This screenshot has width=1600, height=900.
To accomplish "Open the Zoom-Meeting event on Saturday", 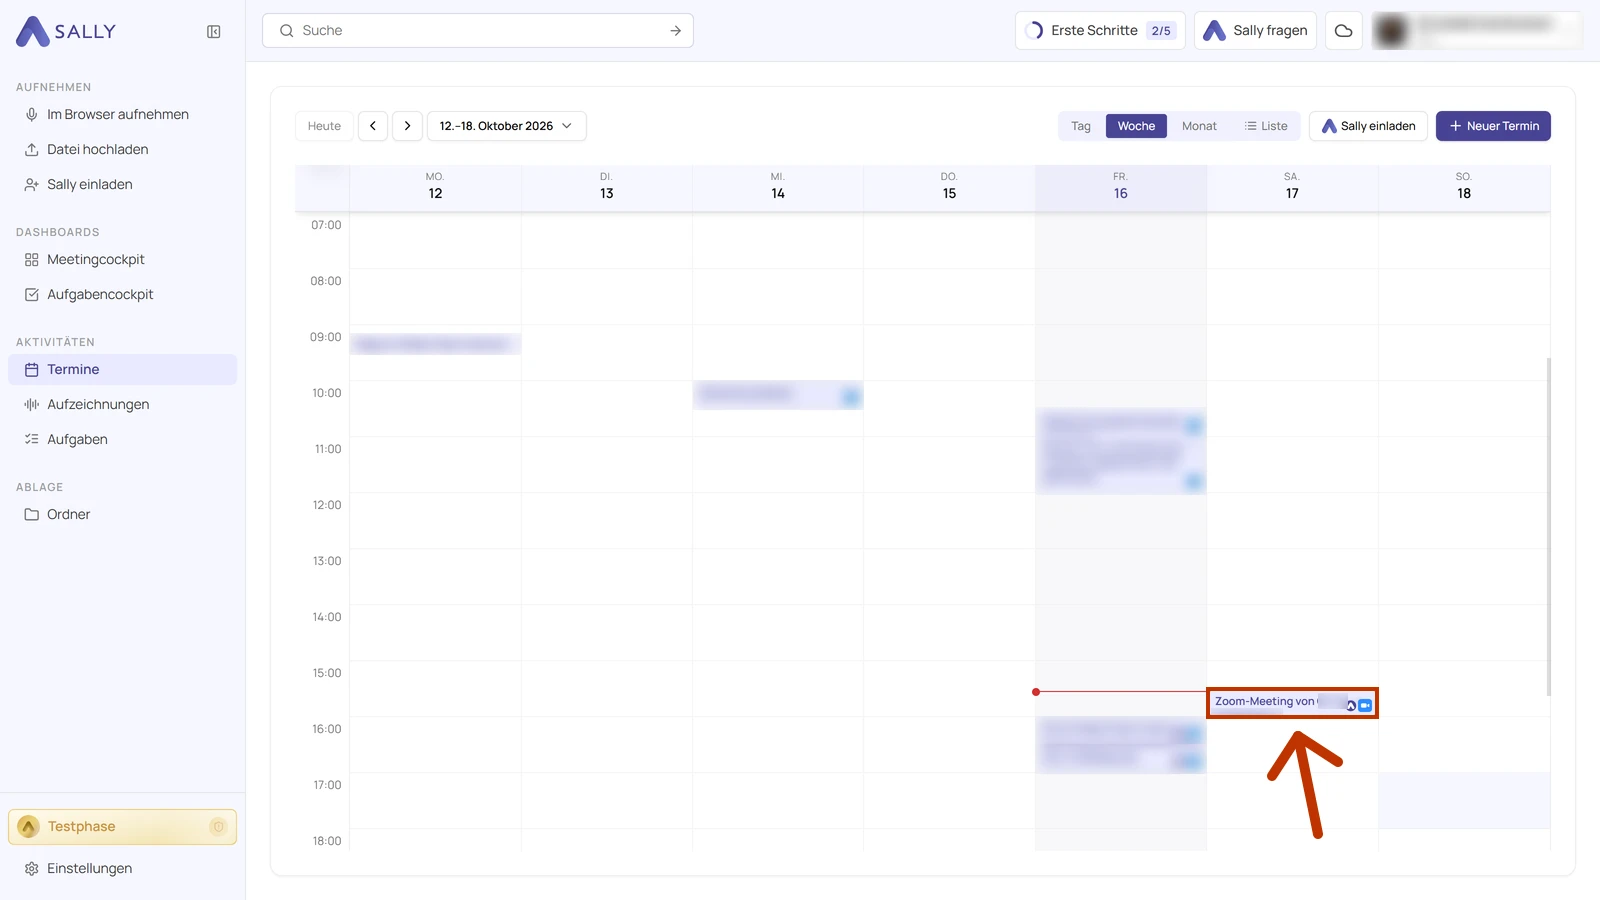I will (x=1292, y=703).
